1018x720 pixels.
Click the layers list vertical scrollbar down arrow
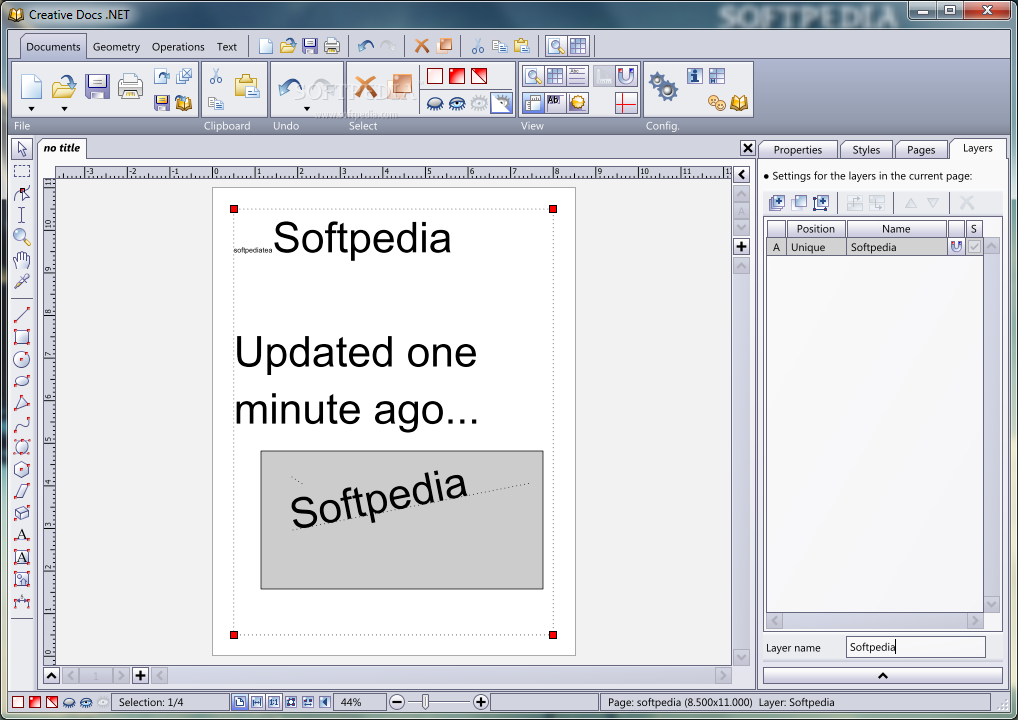click(x=991, y=604)
